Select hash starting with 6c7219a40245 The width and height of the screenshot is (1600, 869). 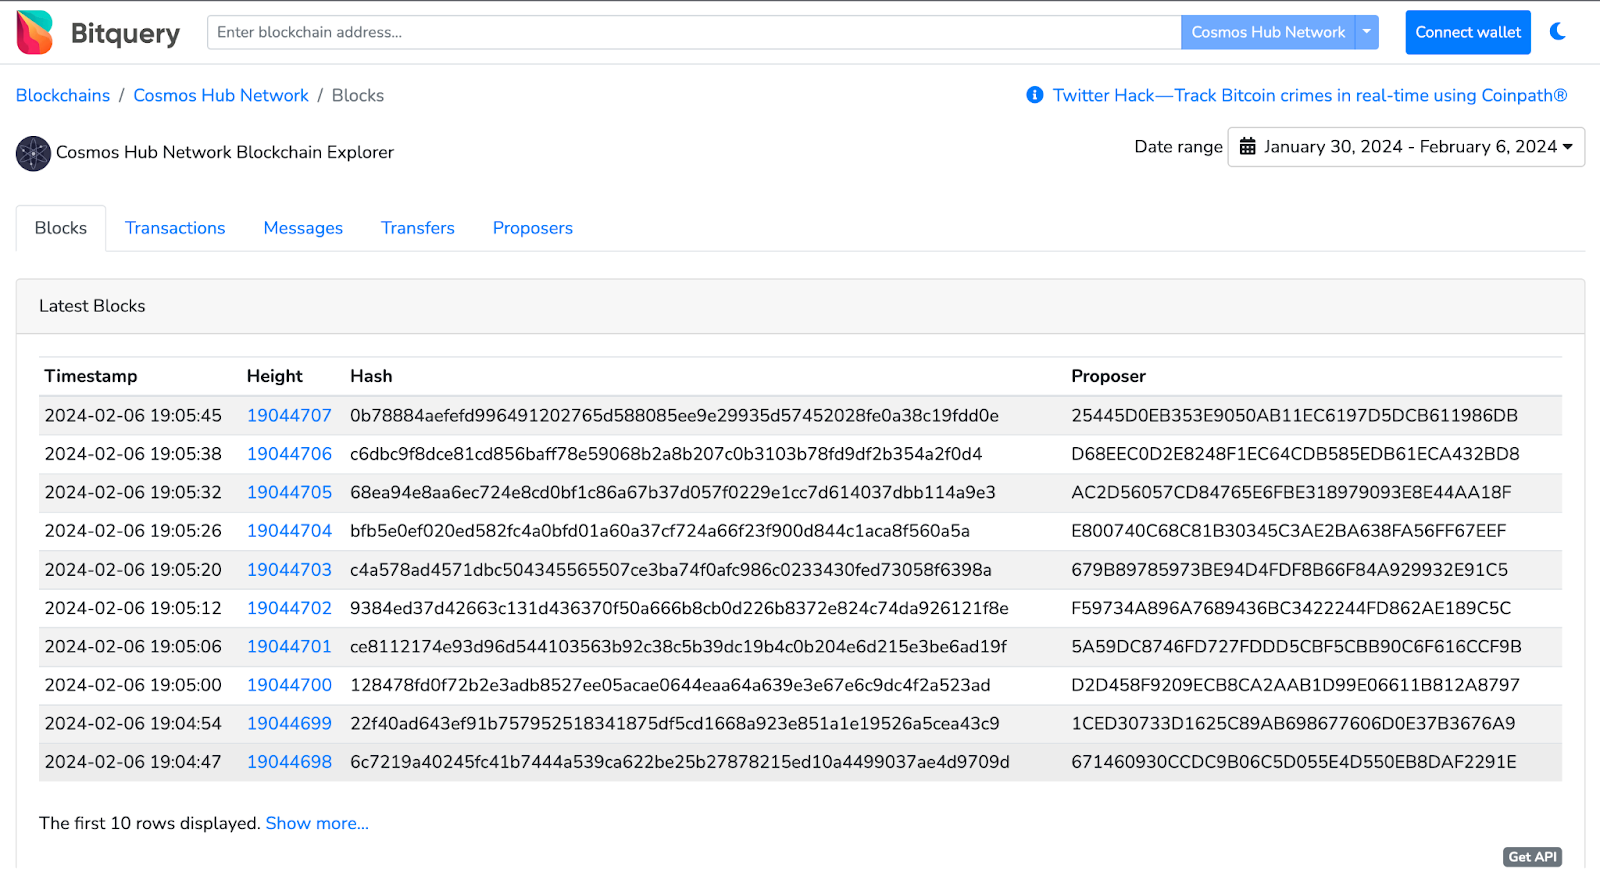pos(680,762)
